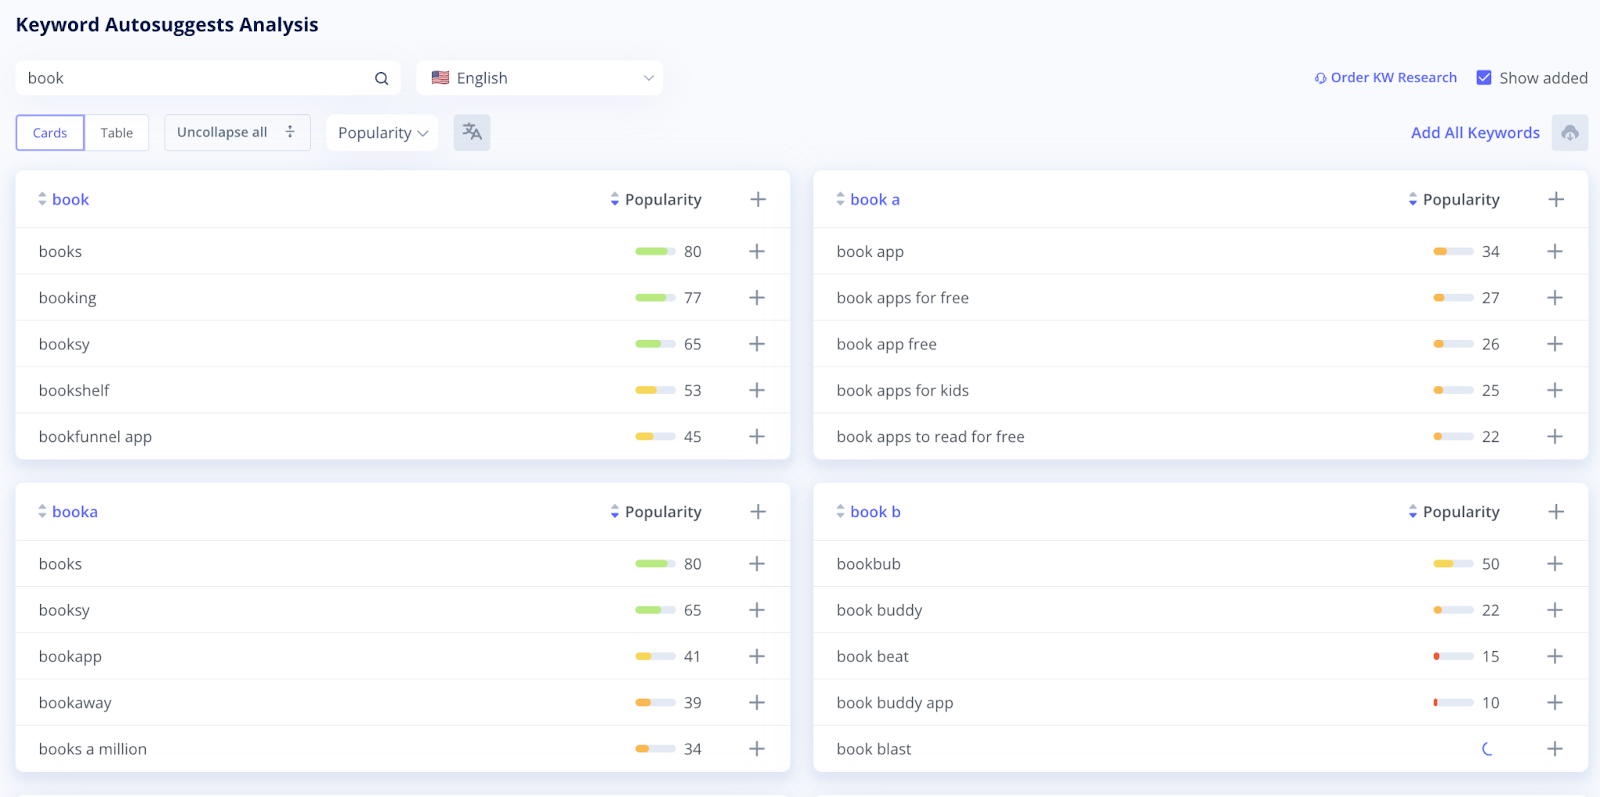Add 'bookshelf' keyword using plus icon

(757, 390)
